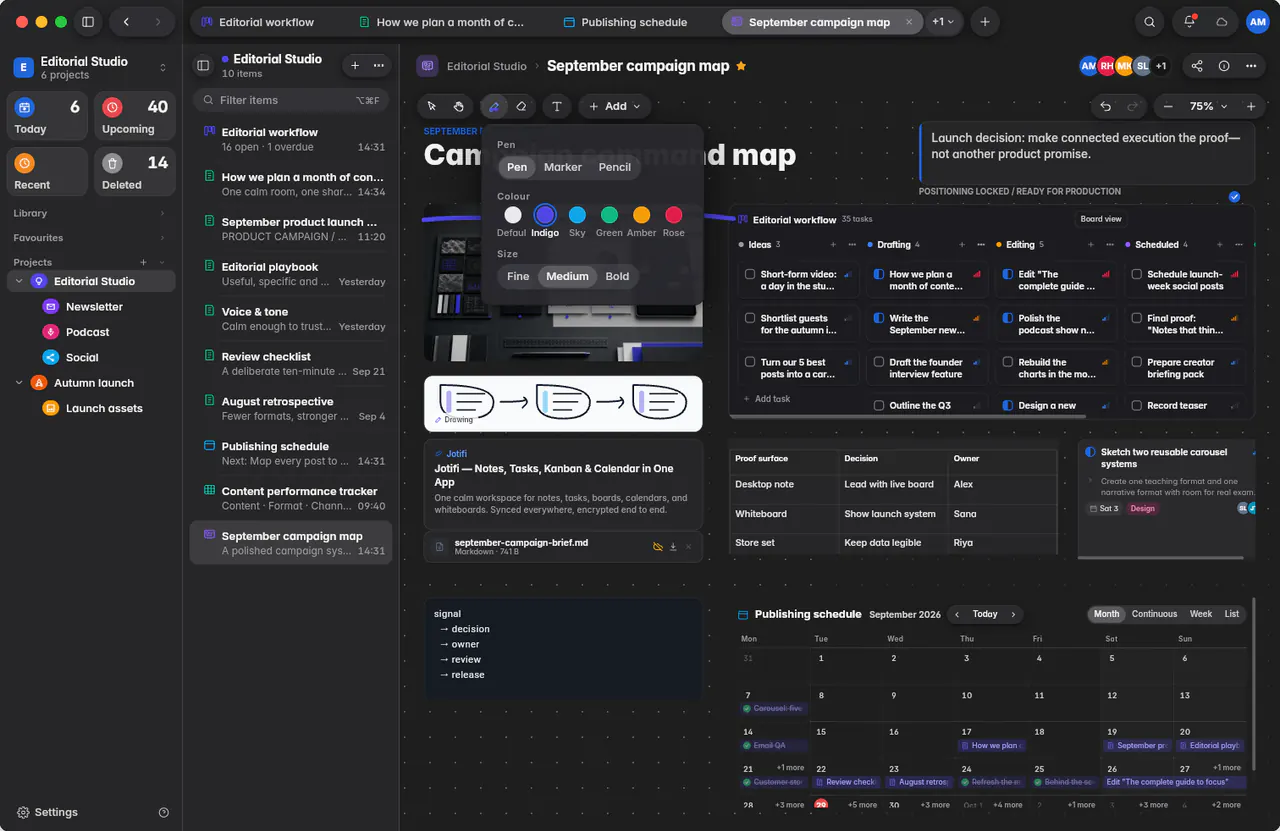Choose the text tool

[557, 106]
